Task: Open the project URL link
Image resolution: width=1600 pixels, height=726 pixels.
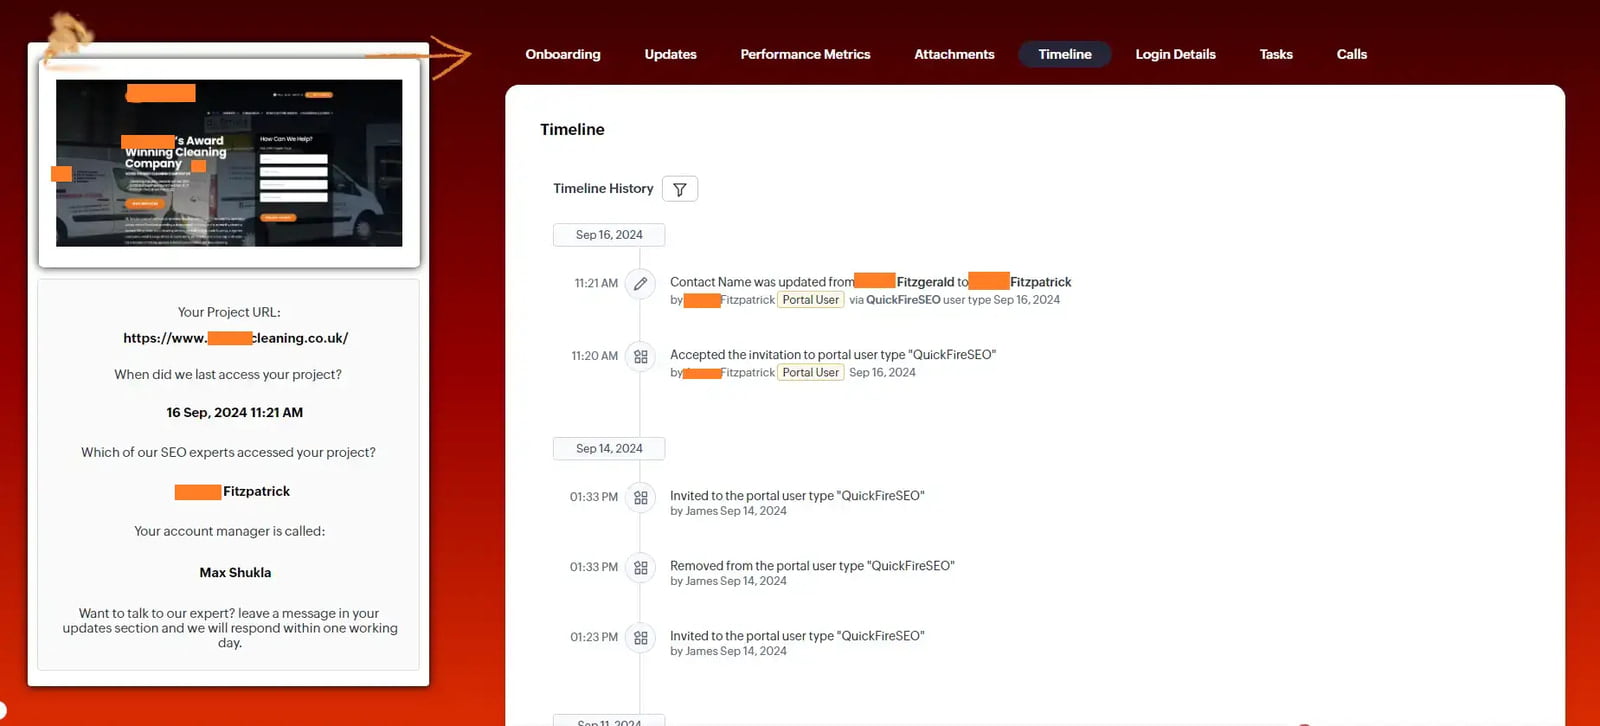Action: (236, 338)
